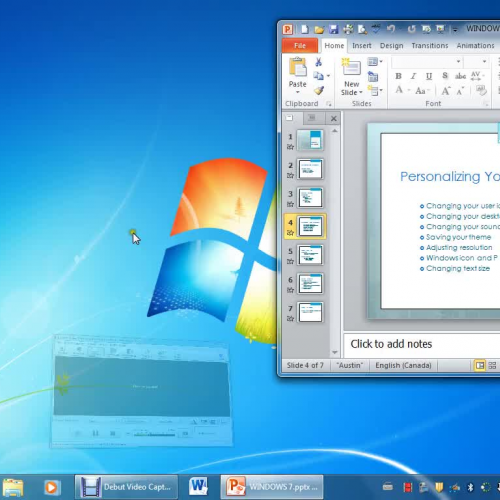
Task: Switch to the Design tab
Action: point(391,46)
